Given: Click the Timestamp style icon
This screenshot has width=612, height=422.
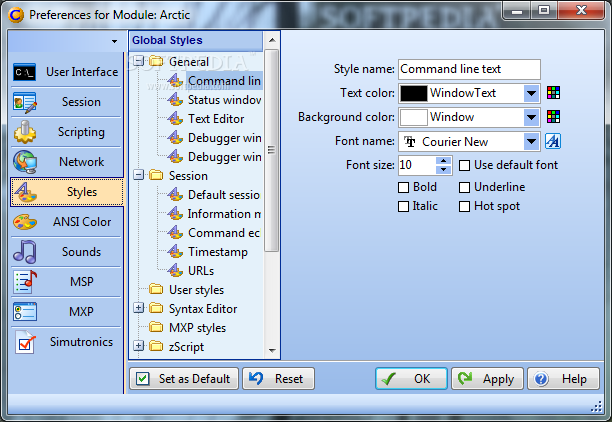Looking at the screenshot, I should click(x=175, y=251).
